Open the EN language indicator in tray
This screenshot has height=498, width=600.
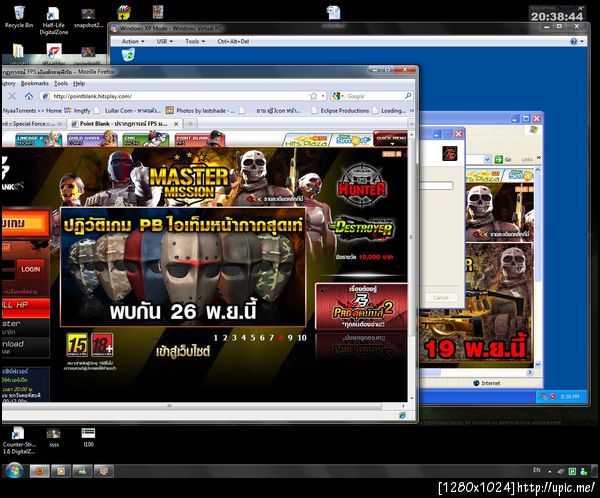536,470
